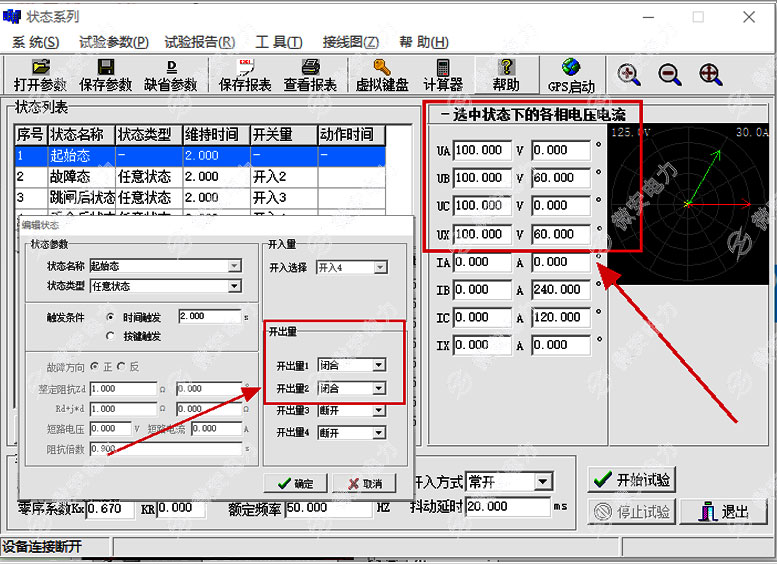
Task: Expand the 状态类型 dropdown
Action: point(234,286)
